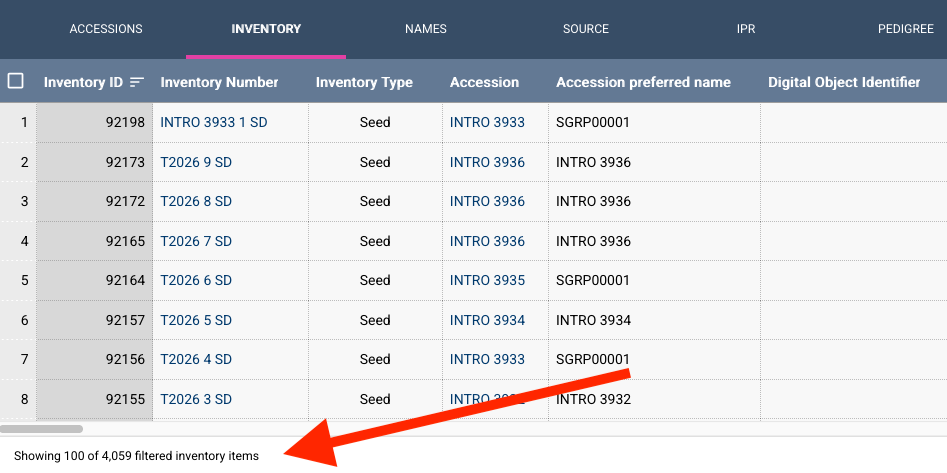Open the T2026 9 SD inventory link
The height and width of the screenshot is (473, 947).
click(x=196, y=162)
